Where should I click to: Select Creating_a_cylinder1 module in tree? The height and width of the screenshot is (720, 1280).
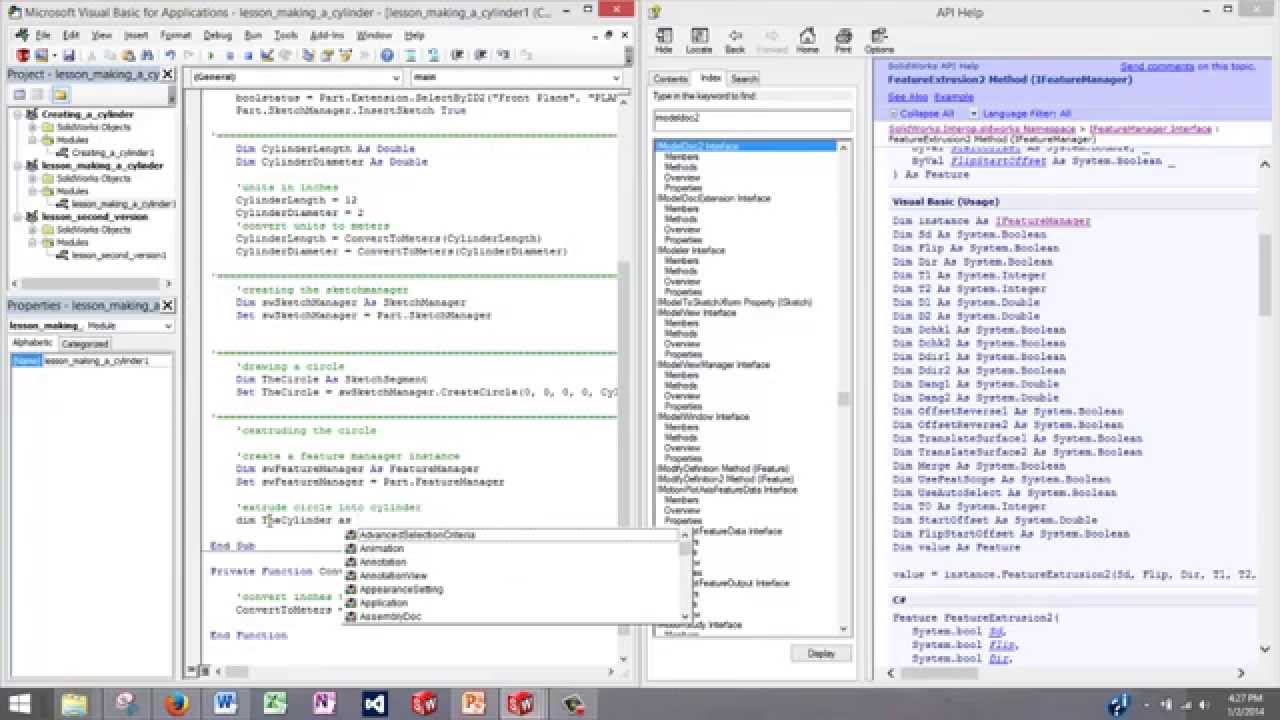tap(111, 153)
